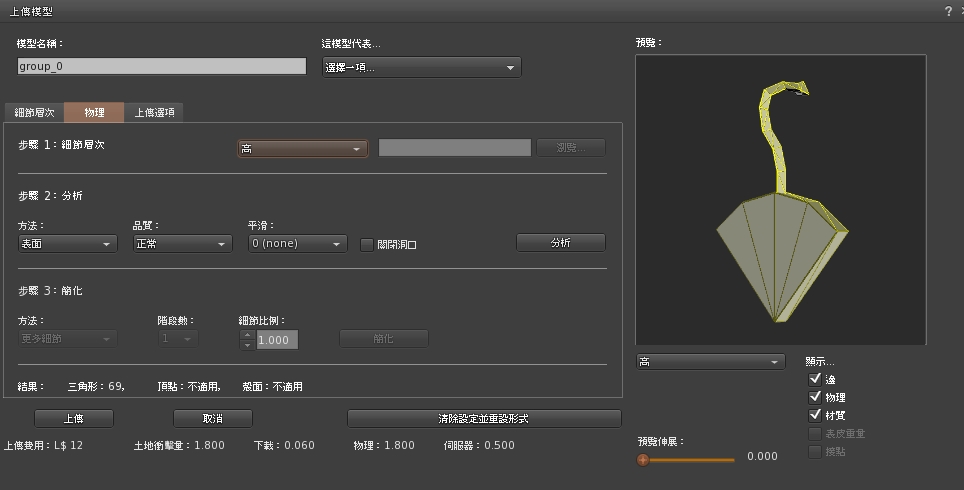Click the 殼面: 不適用 result text

[x=272, y=387]
